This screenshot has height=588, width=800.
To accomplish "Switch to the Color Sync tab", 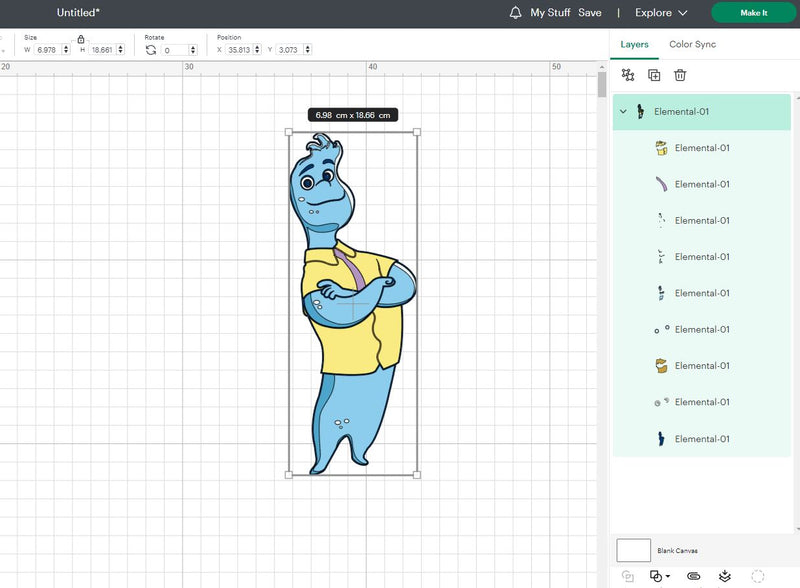I will 692,44.
